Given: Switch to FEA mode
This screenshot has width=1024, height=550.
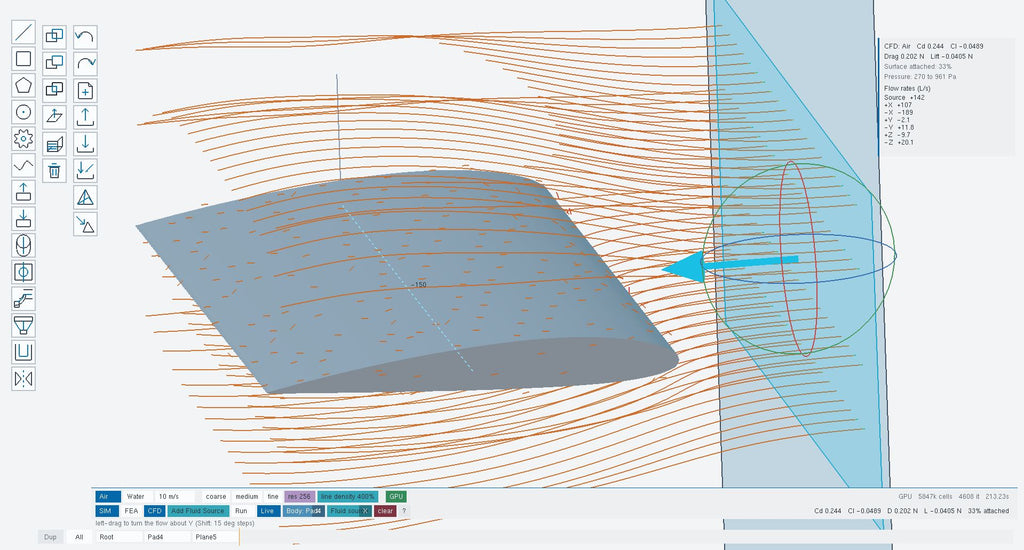Looking at the screenshot, I should point(131,511).
